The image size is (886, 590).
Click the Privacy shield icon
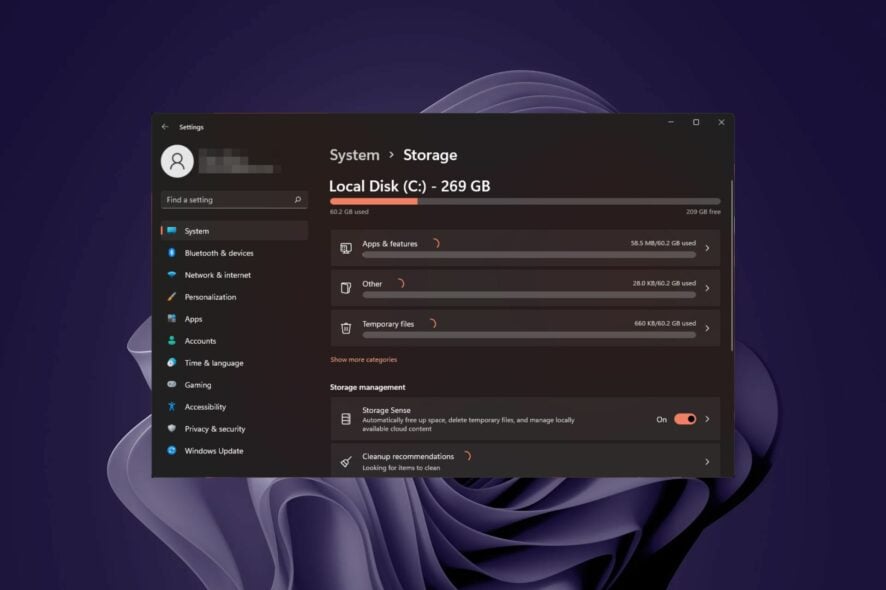point(172,428)
